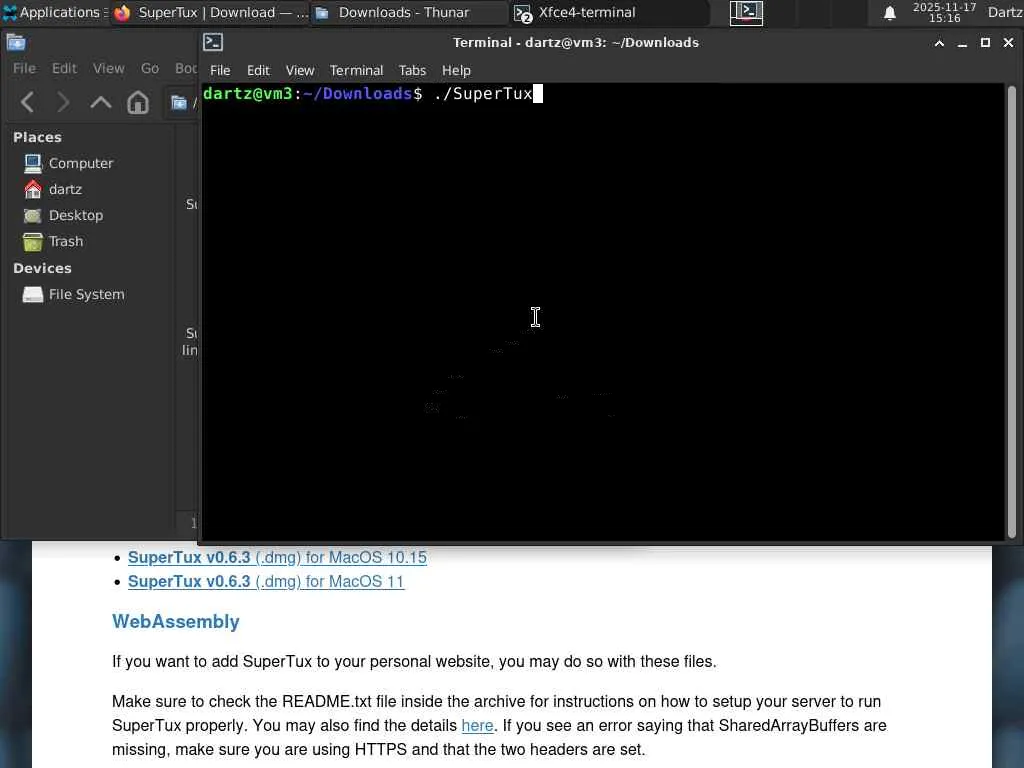Close the Terminal window

pyautogui.click(x=1008, y=43)
